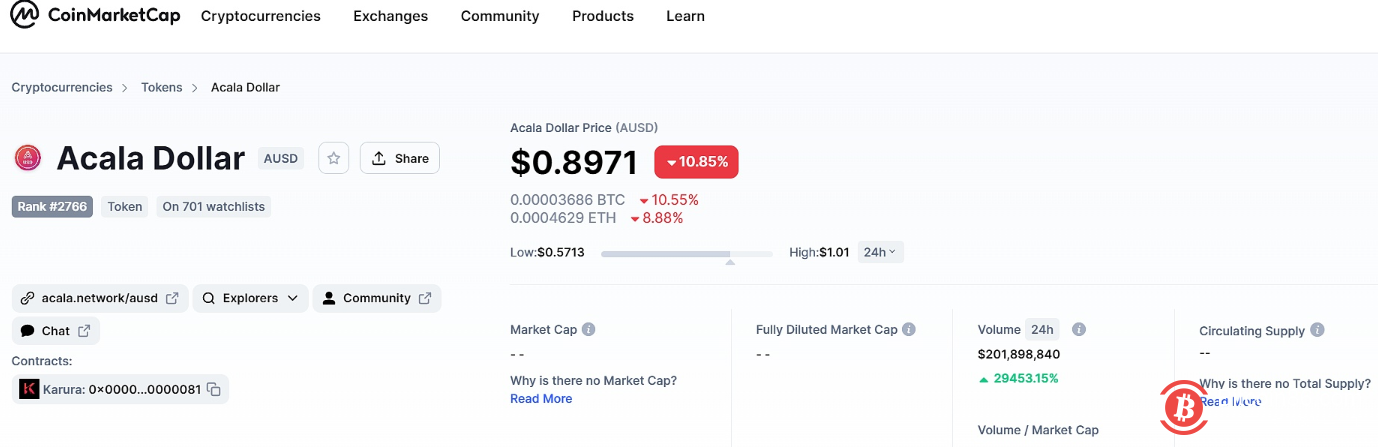Click the low-high price range bar
The width and height of the screenshot is (1378, 447).
686,254
